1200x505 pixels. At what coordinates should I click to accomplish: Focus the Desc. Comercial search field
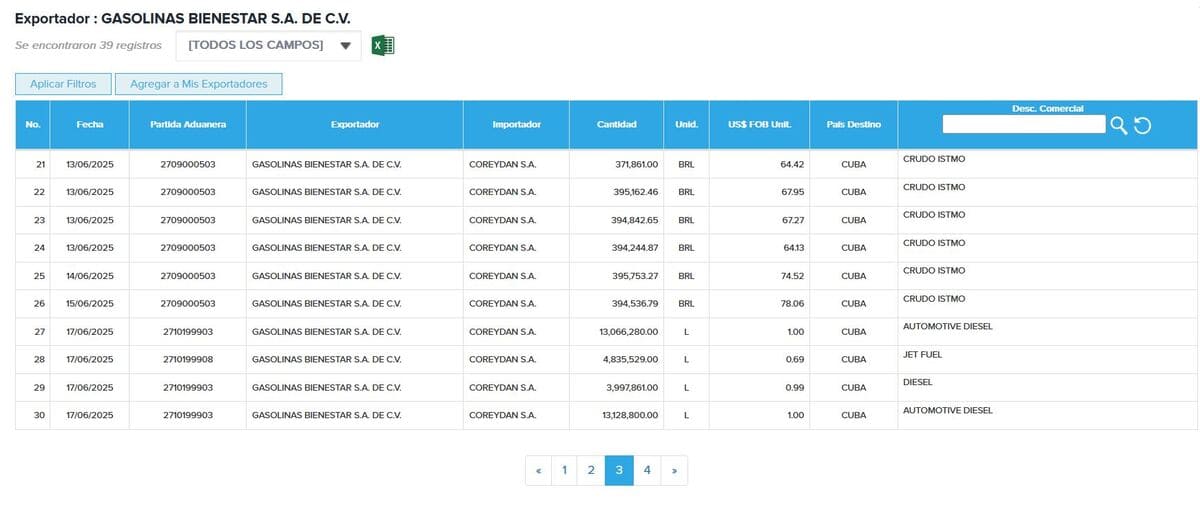point(1024,124)
